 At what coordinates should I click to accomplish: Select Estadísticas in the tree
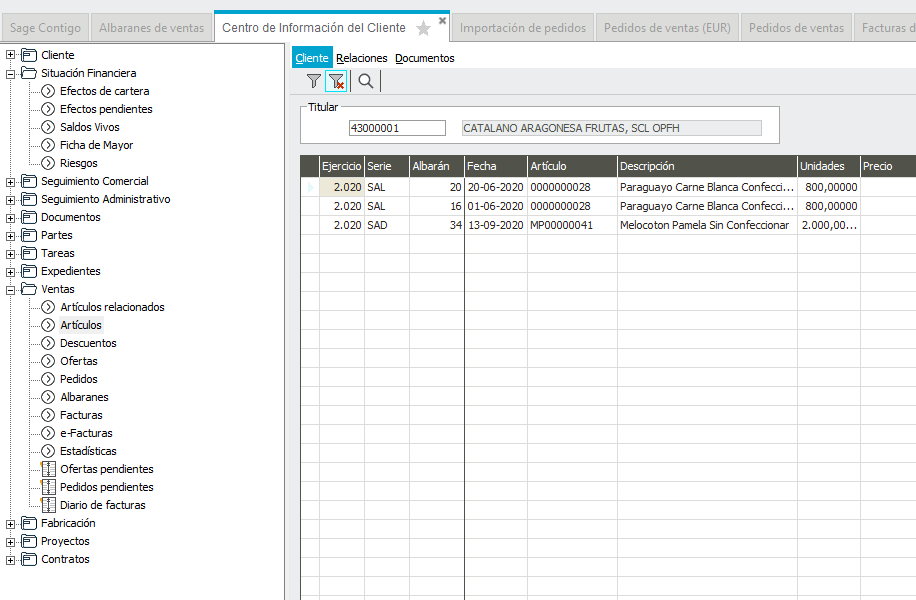click(x=88, y=451)
